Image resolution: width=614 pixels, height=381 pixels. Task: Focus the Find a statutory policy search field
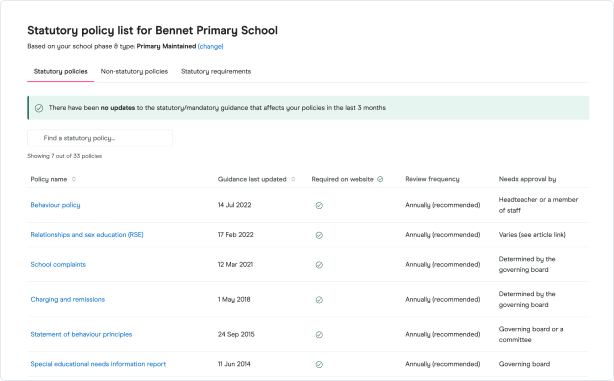100,138
